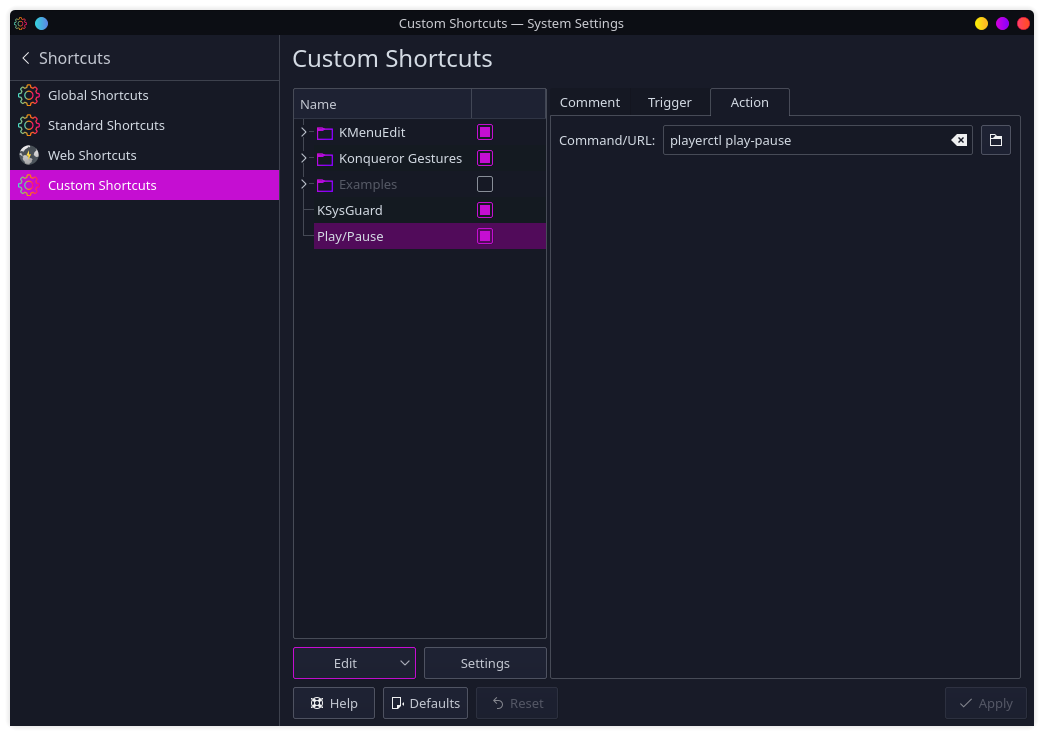Click the Global Shortcuts gear icon

pos(29,95)
